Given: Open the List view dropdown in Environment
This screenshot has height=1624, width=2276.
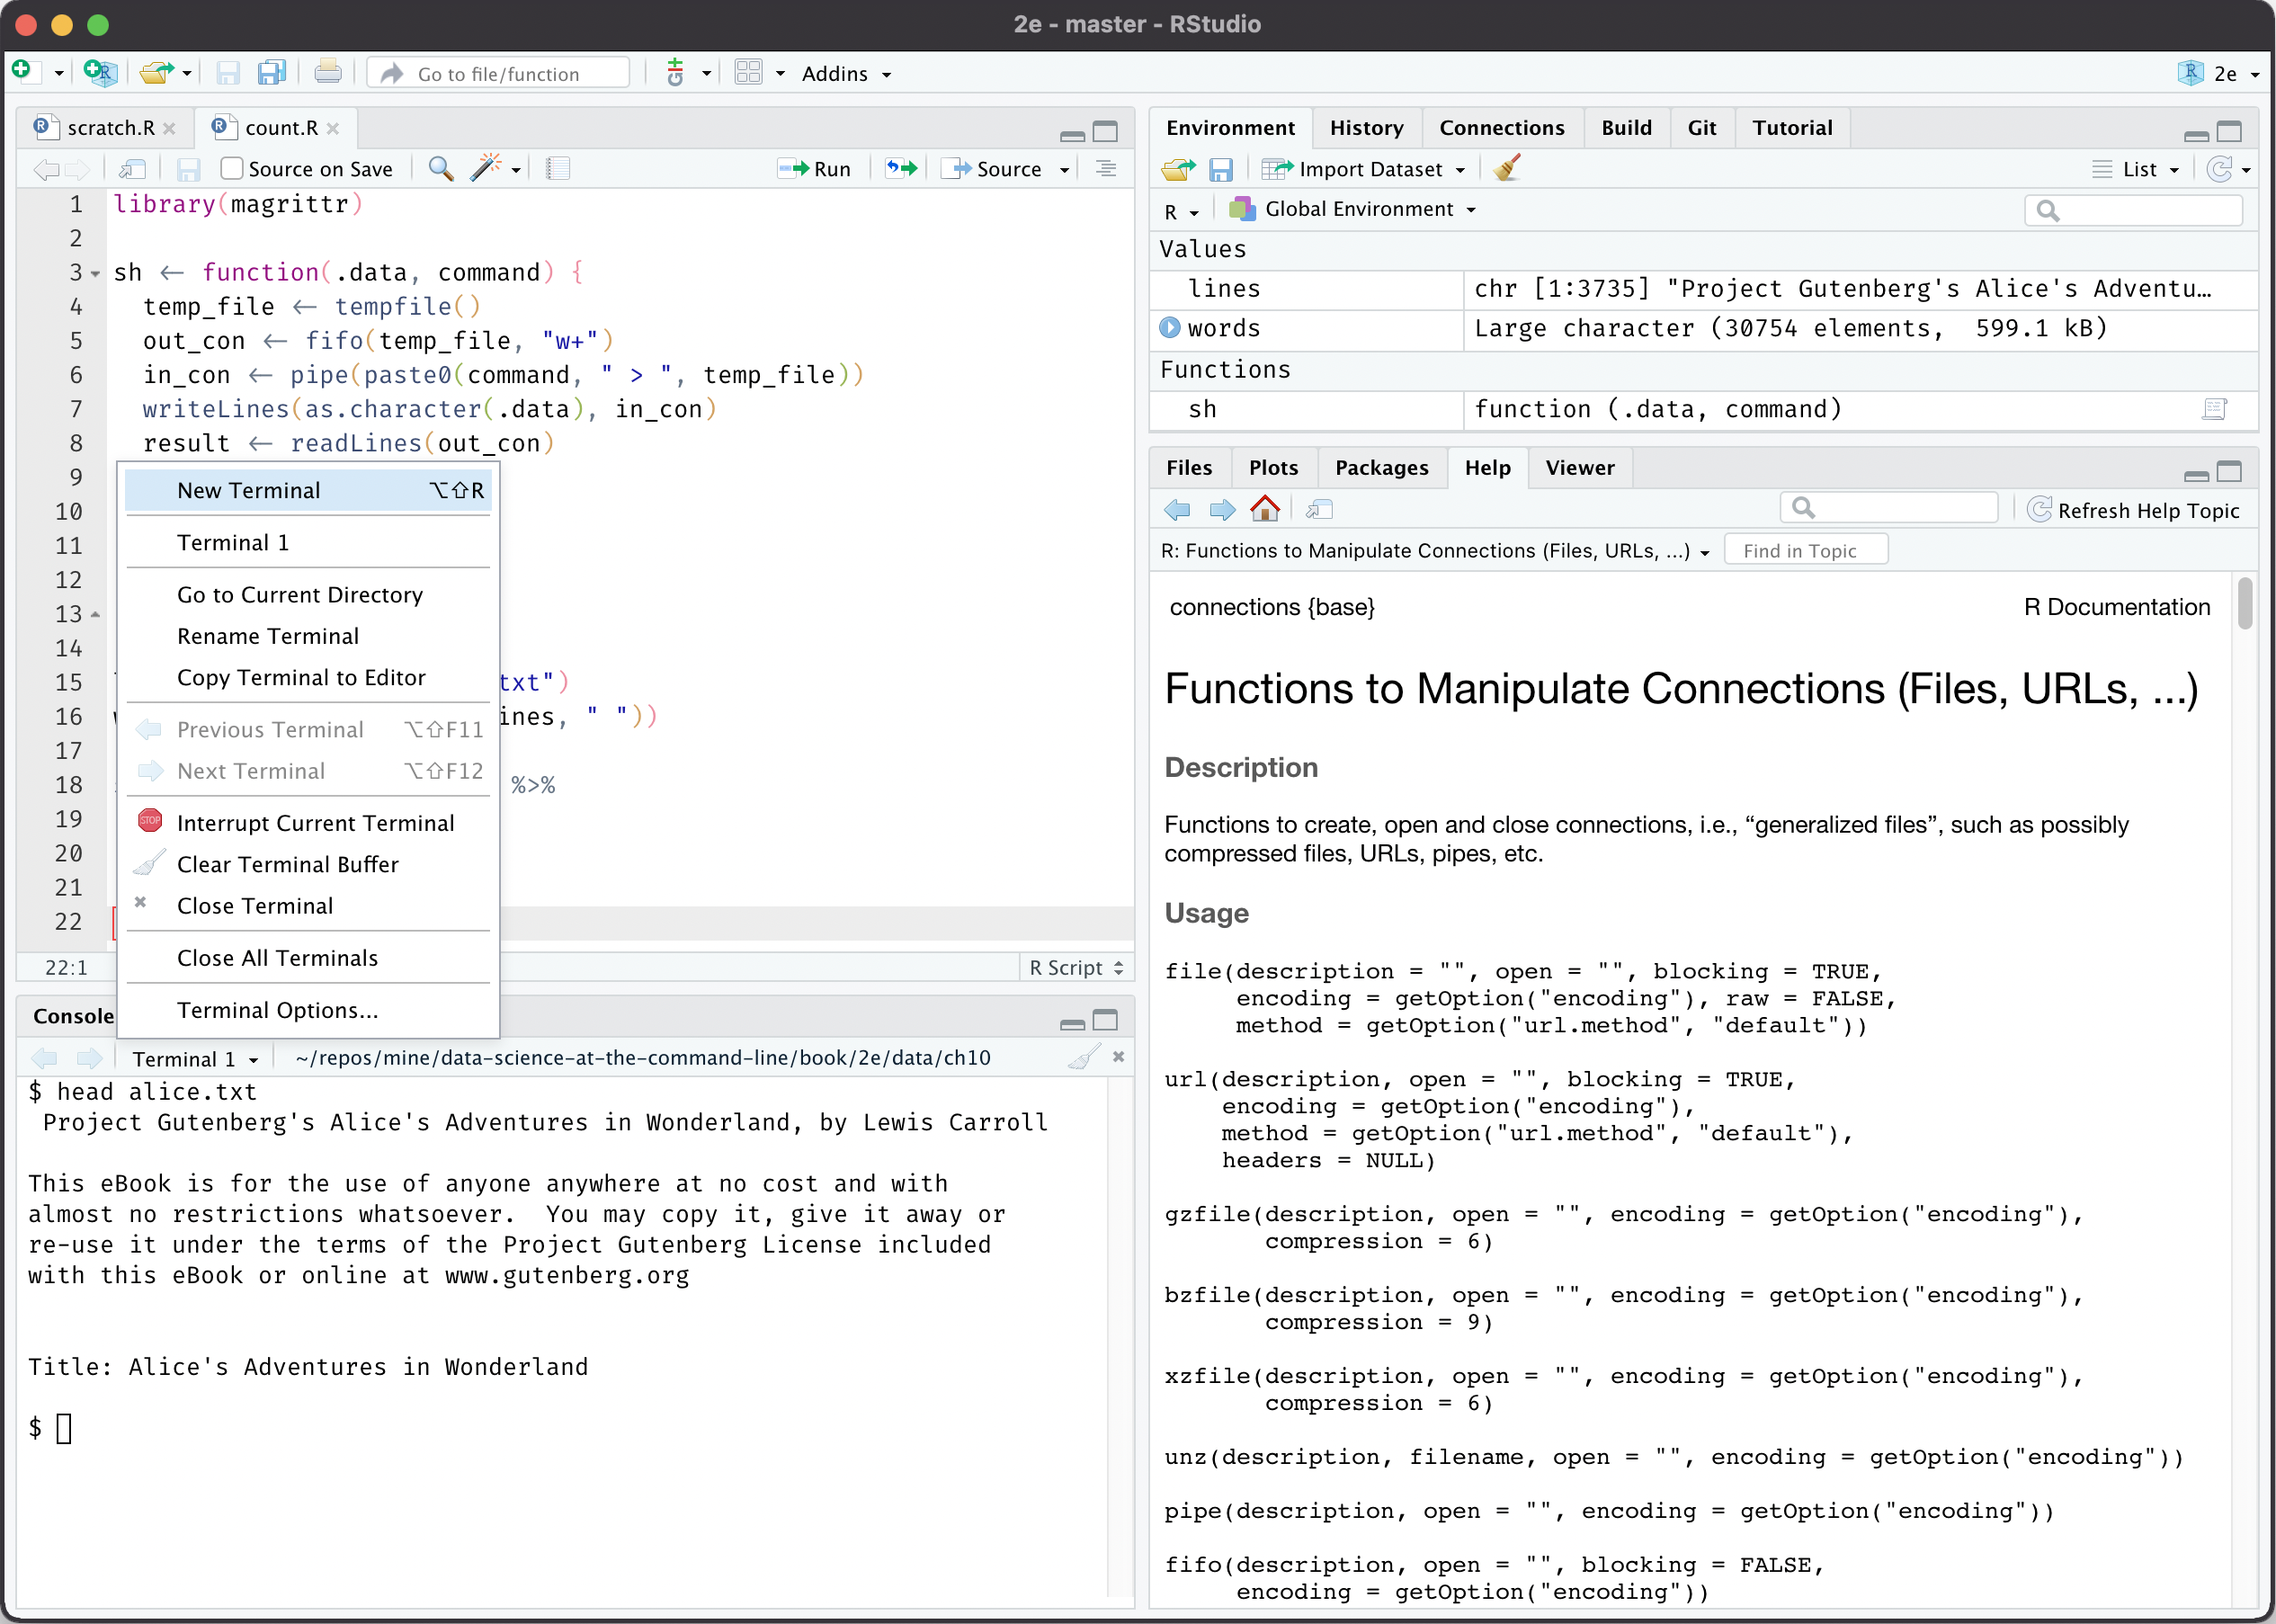Looking at the screenshot, I should pos(2136,168).
